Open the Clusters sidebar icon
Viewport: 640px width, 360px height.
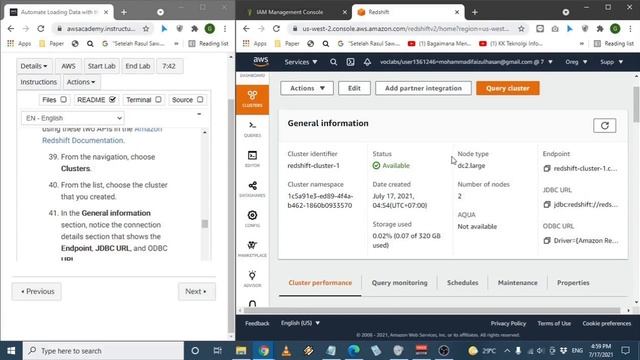(252, 99)
